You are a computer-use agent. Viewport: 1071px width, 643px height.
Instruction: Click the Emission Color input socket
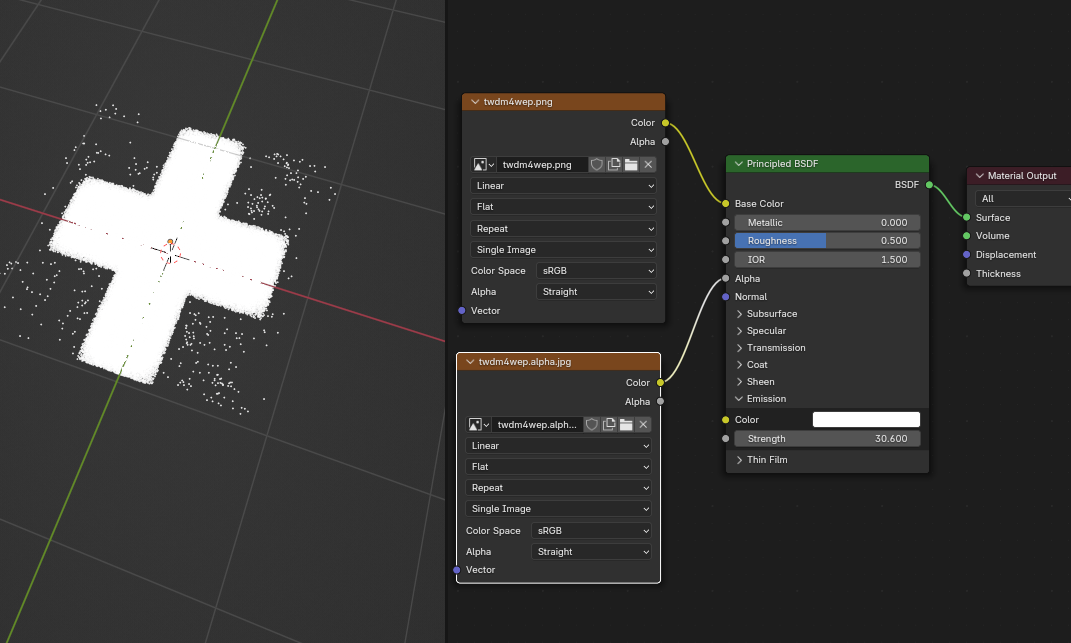pos(725,420)
